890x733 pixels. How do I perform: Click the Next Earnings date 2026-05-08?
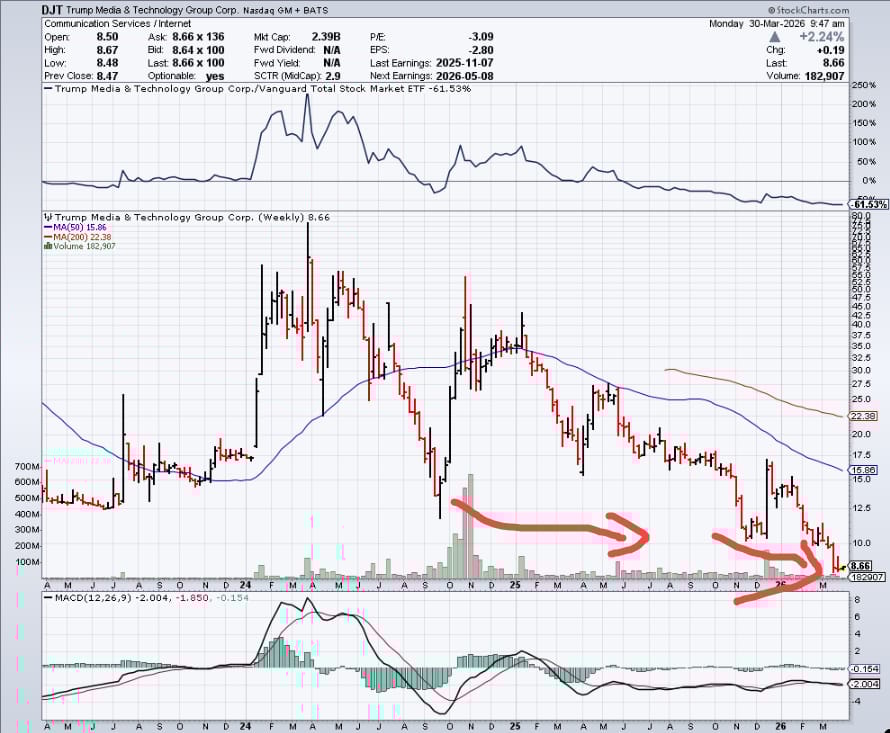[x=464, y=76]
